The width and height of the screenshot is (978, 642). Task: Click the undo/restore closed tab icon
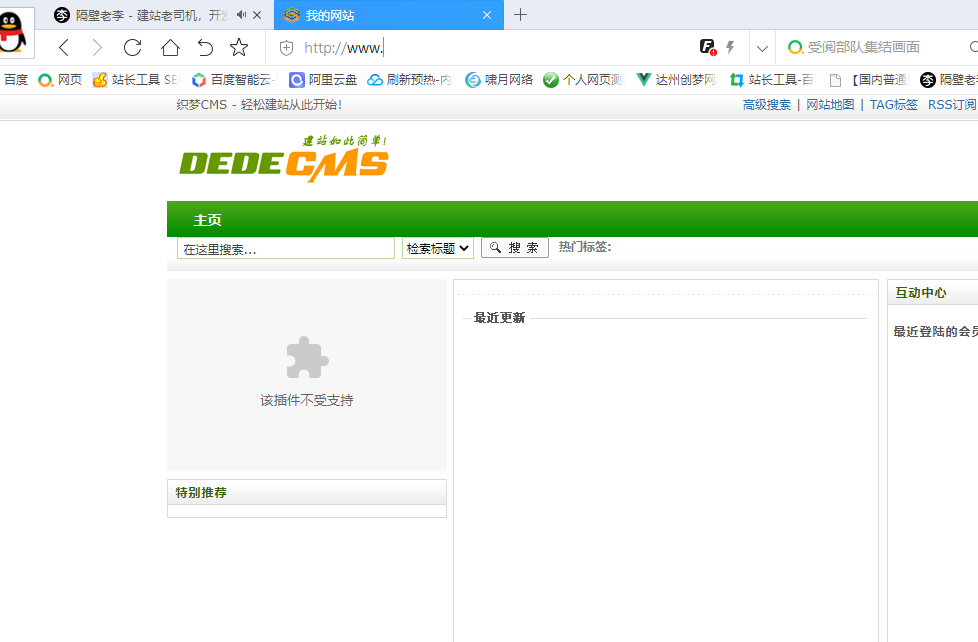[x=205, y=47]
